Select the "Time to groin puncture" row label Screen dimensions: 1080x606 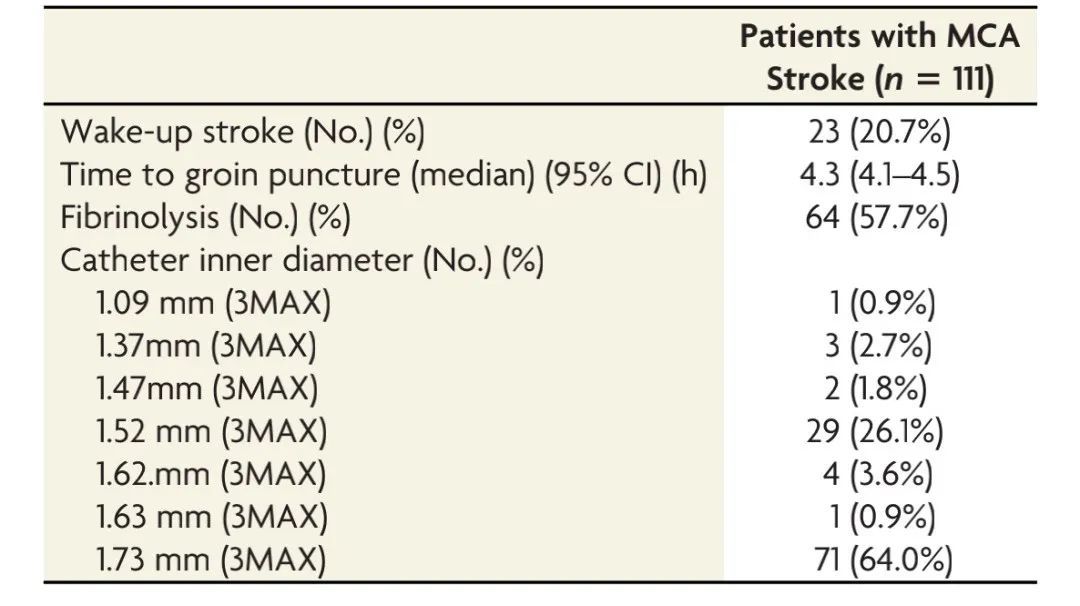click(x=384, y=175)
